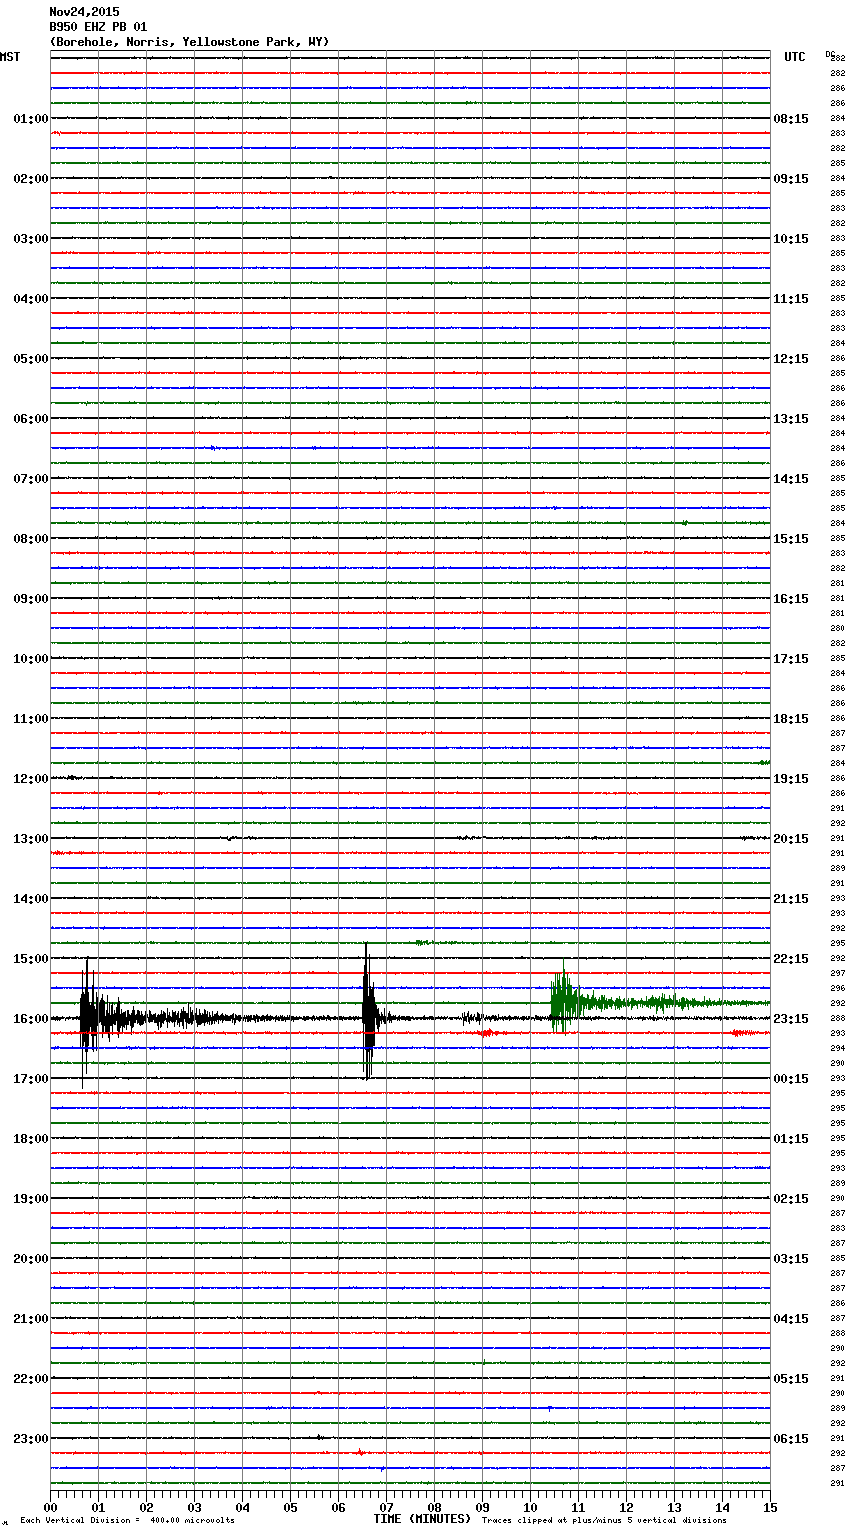The image size is (850, 1534).
Task: Click the 09:15 UTC time label
Action: (791, 179)
